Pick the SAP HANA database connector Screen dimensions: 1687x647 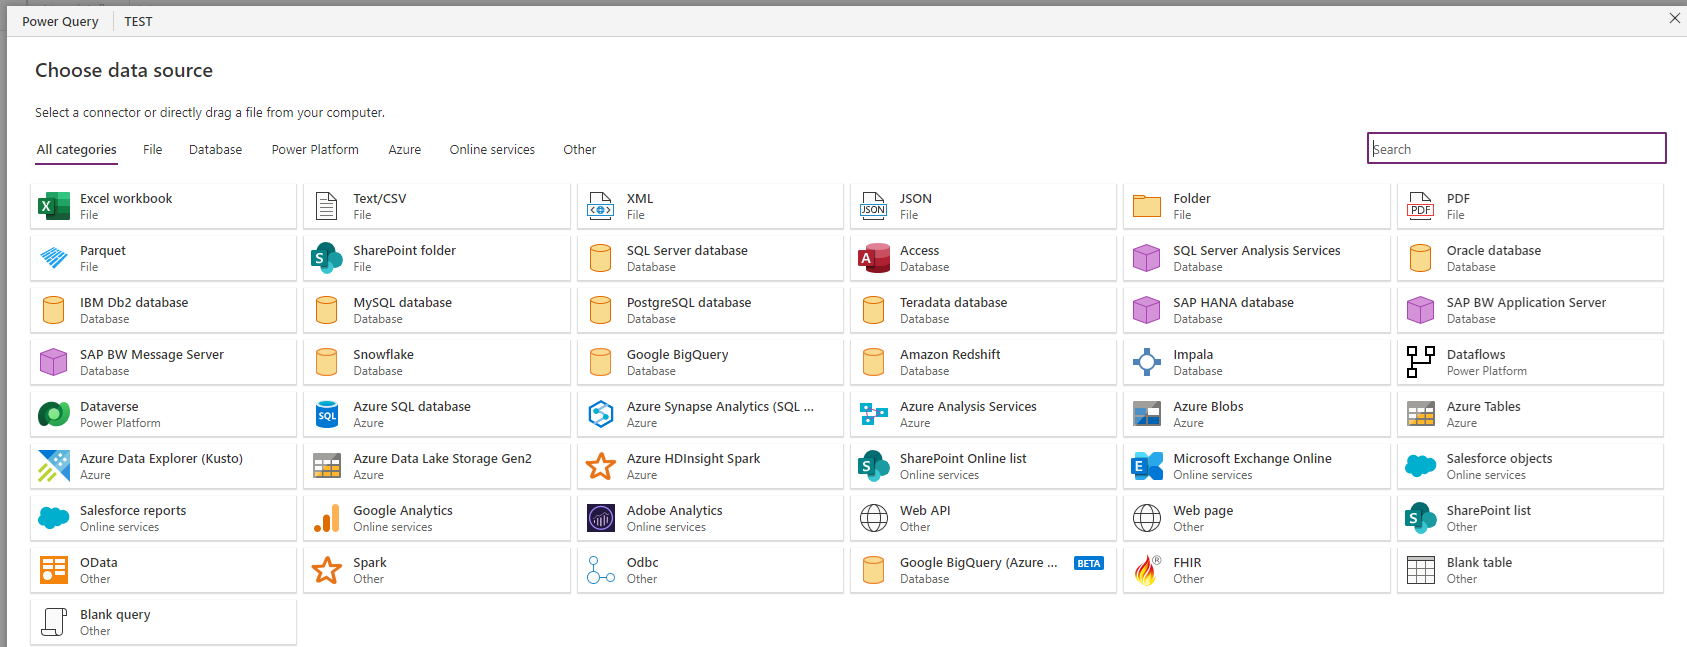1256,310
